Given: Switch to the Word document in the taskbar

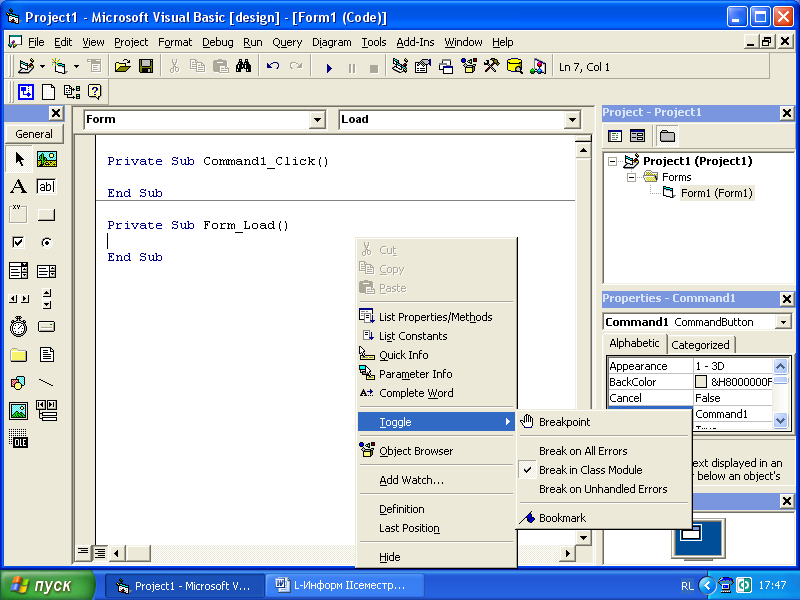Looking at the screenshot, I should coord(345,586).
